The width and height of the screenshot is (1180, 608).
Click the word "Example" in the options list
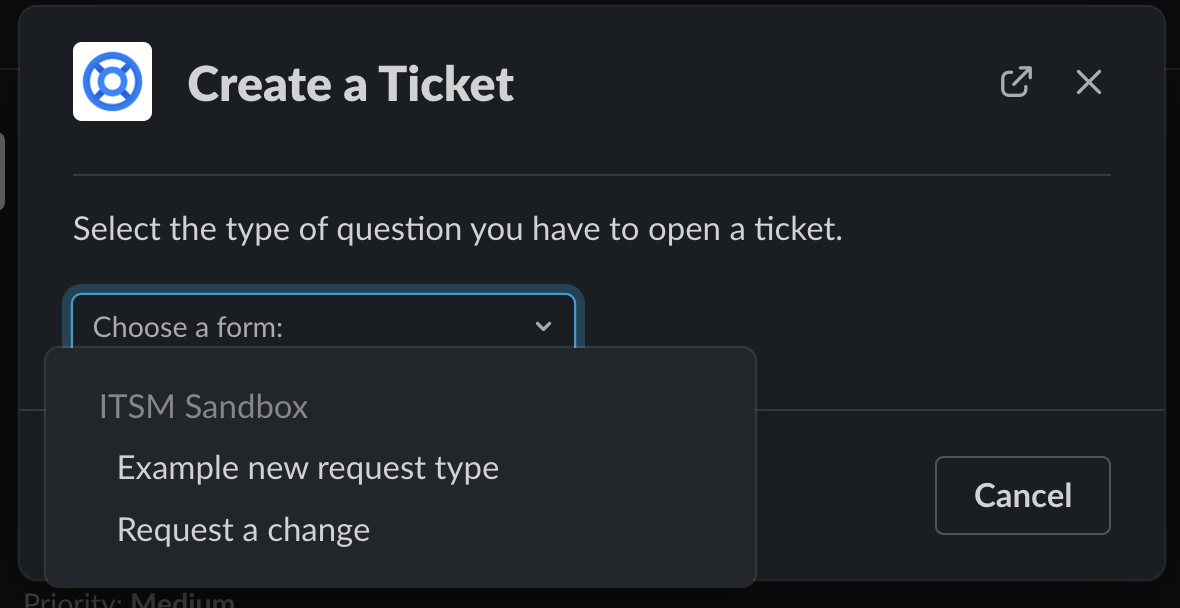click(x=178, y=468)
